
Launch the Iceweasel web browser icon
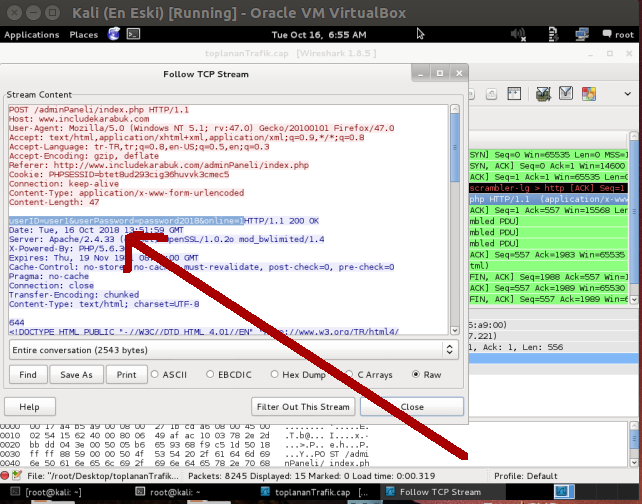[114, 34]
